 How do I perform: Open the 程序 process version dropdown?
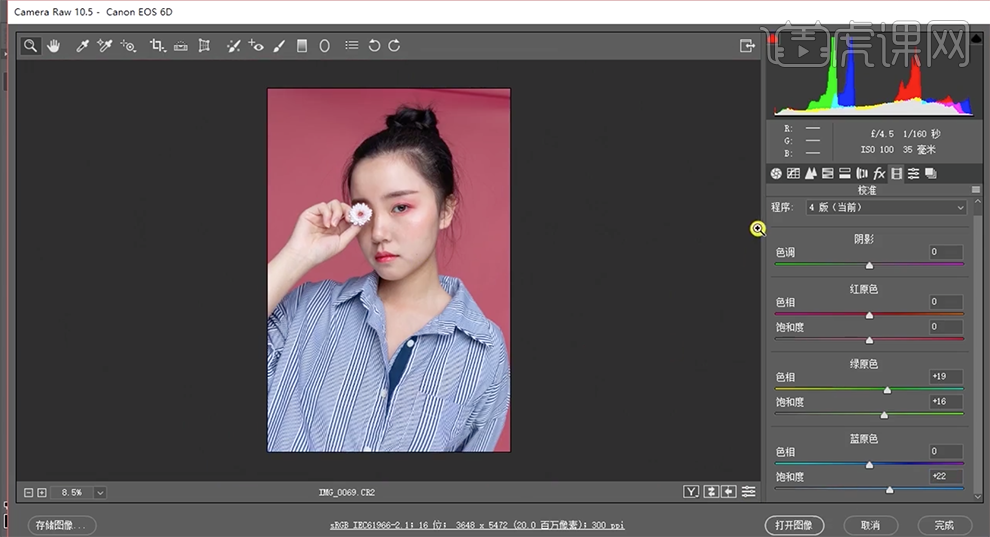[886, 207]
